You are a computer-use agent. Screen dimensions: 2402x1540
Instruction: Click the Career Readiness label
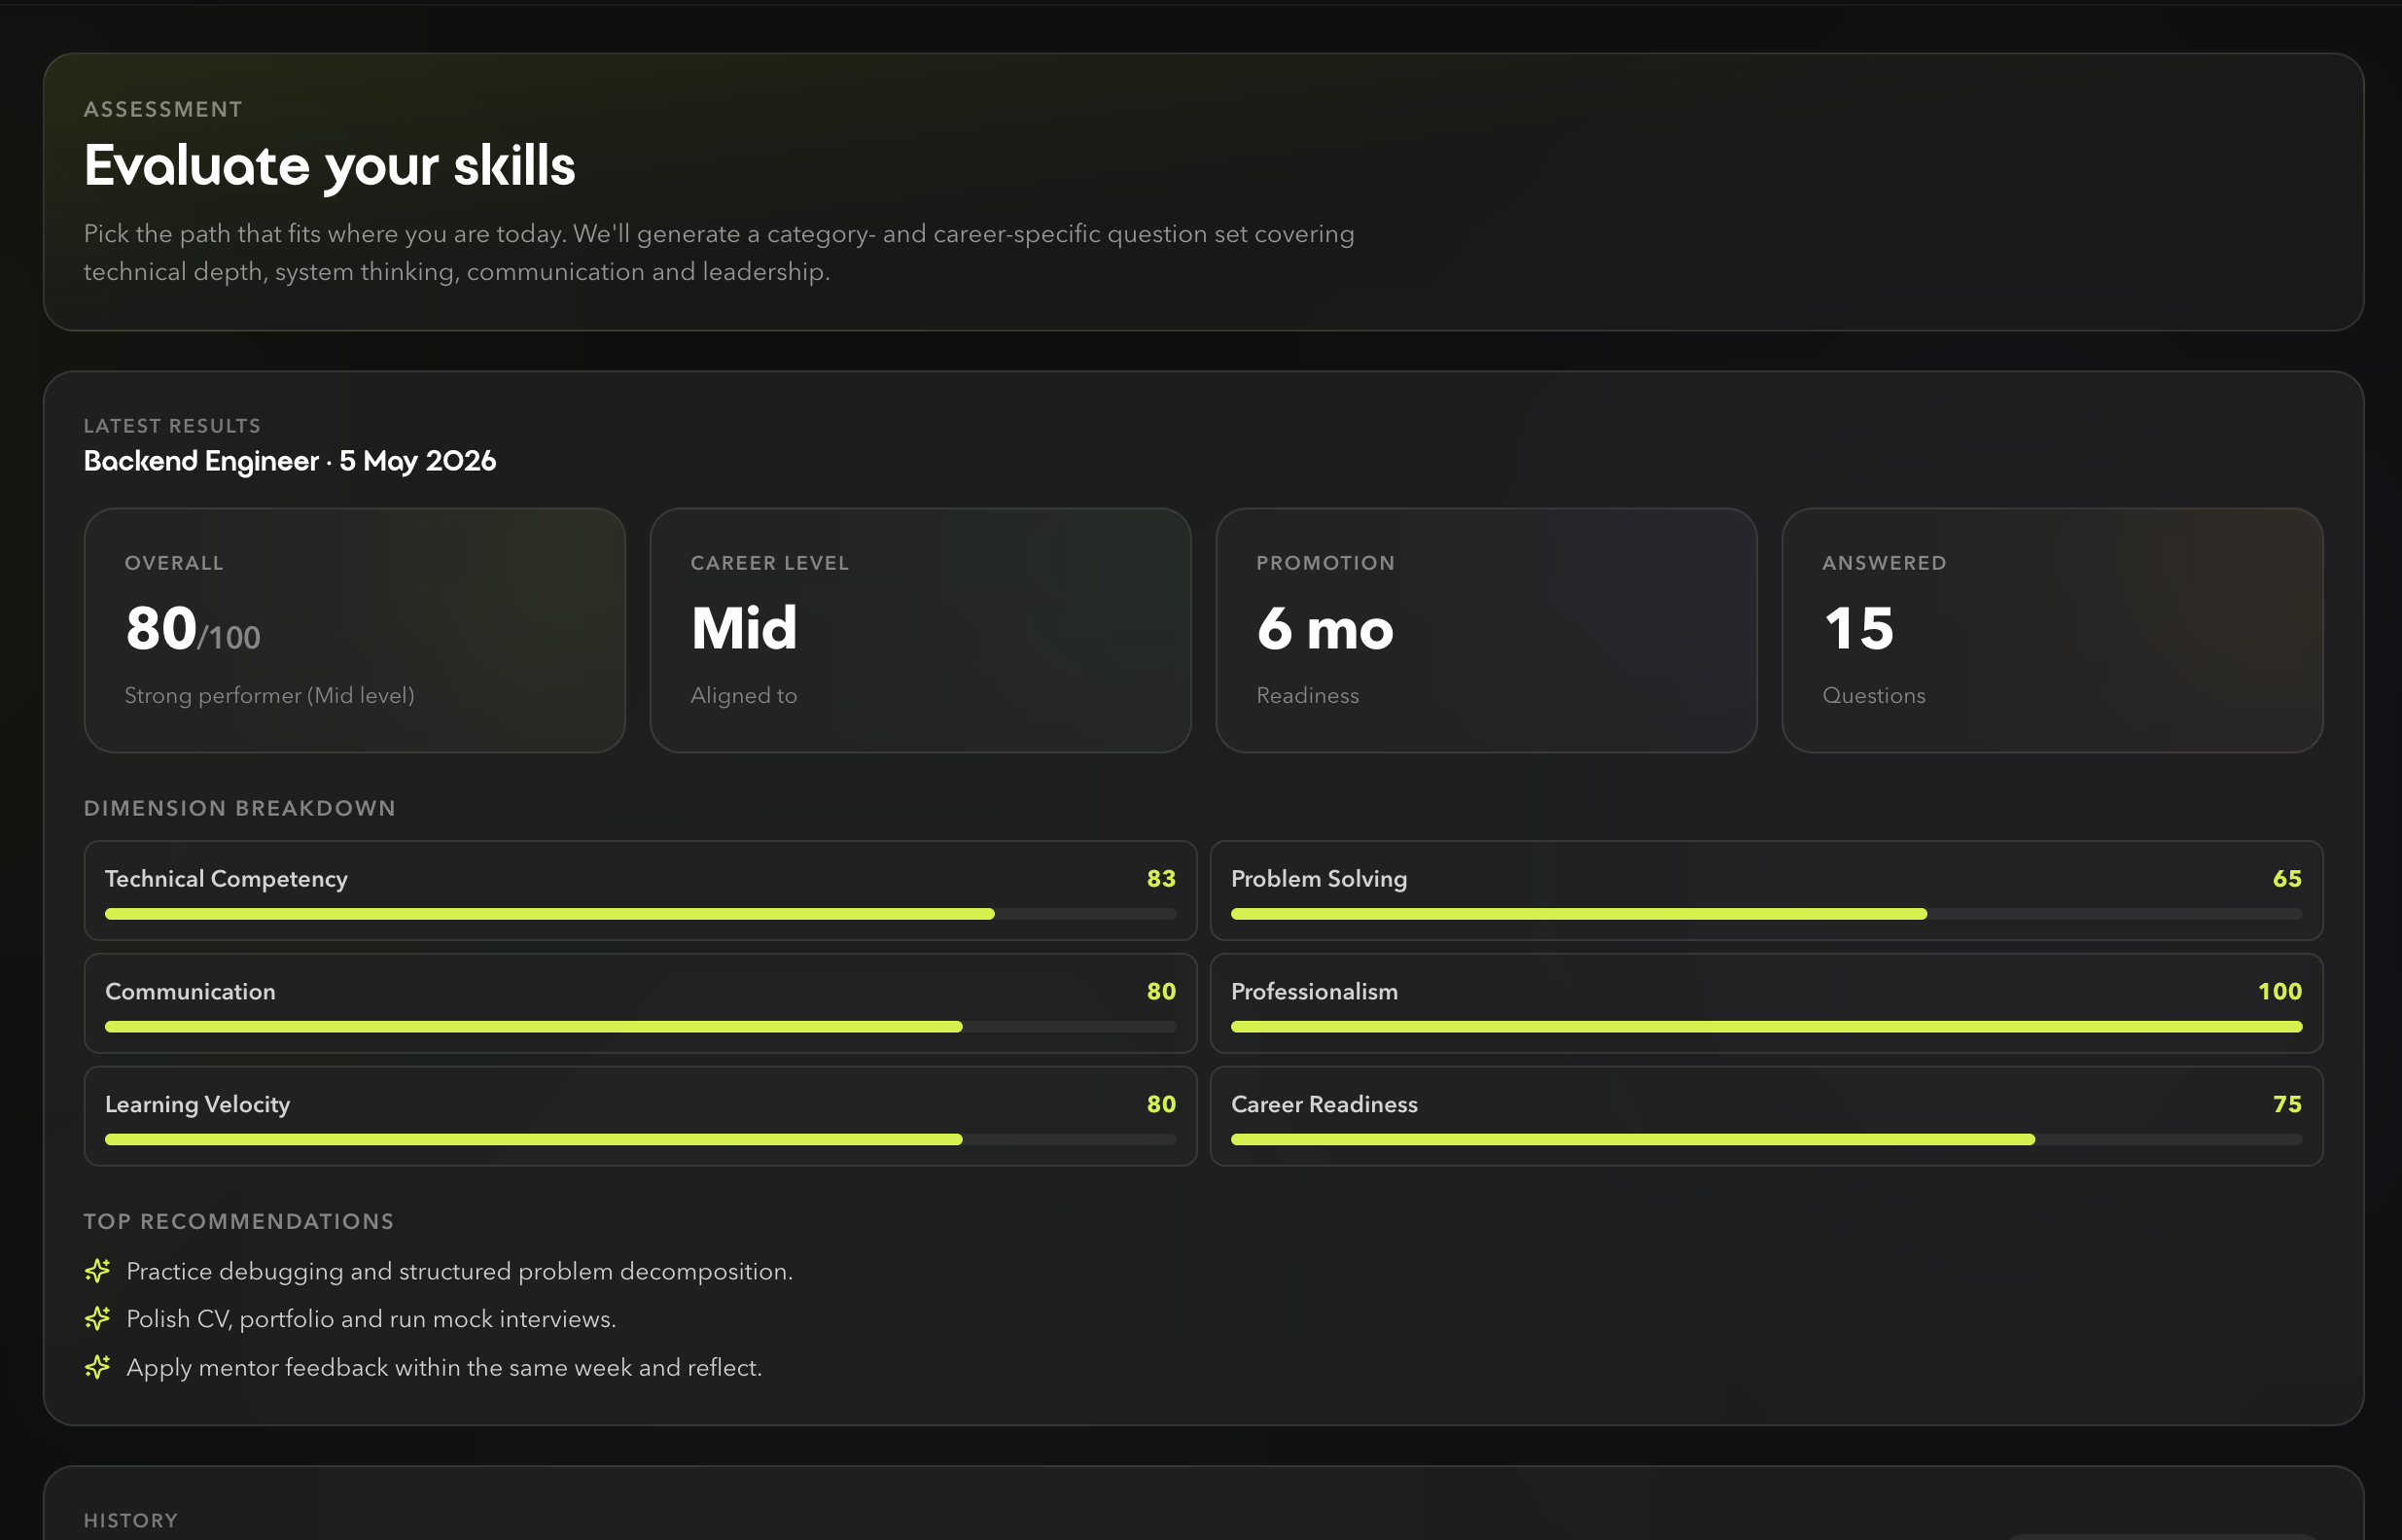tap(1325, 1105)
